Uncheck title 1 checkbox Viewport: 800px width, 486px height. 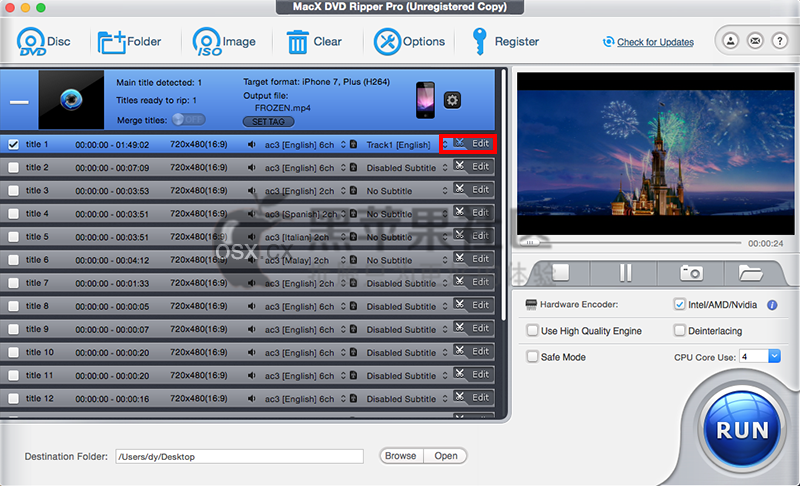(x=14, y=144)
